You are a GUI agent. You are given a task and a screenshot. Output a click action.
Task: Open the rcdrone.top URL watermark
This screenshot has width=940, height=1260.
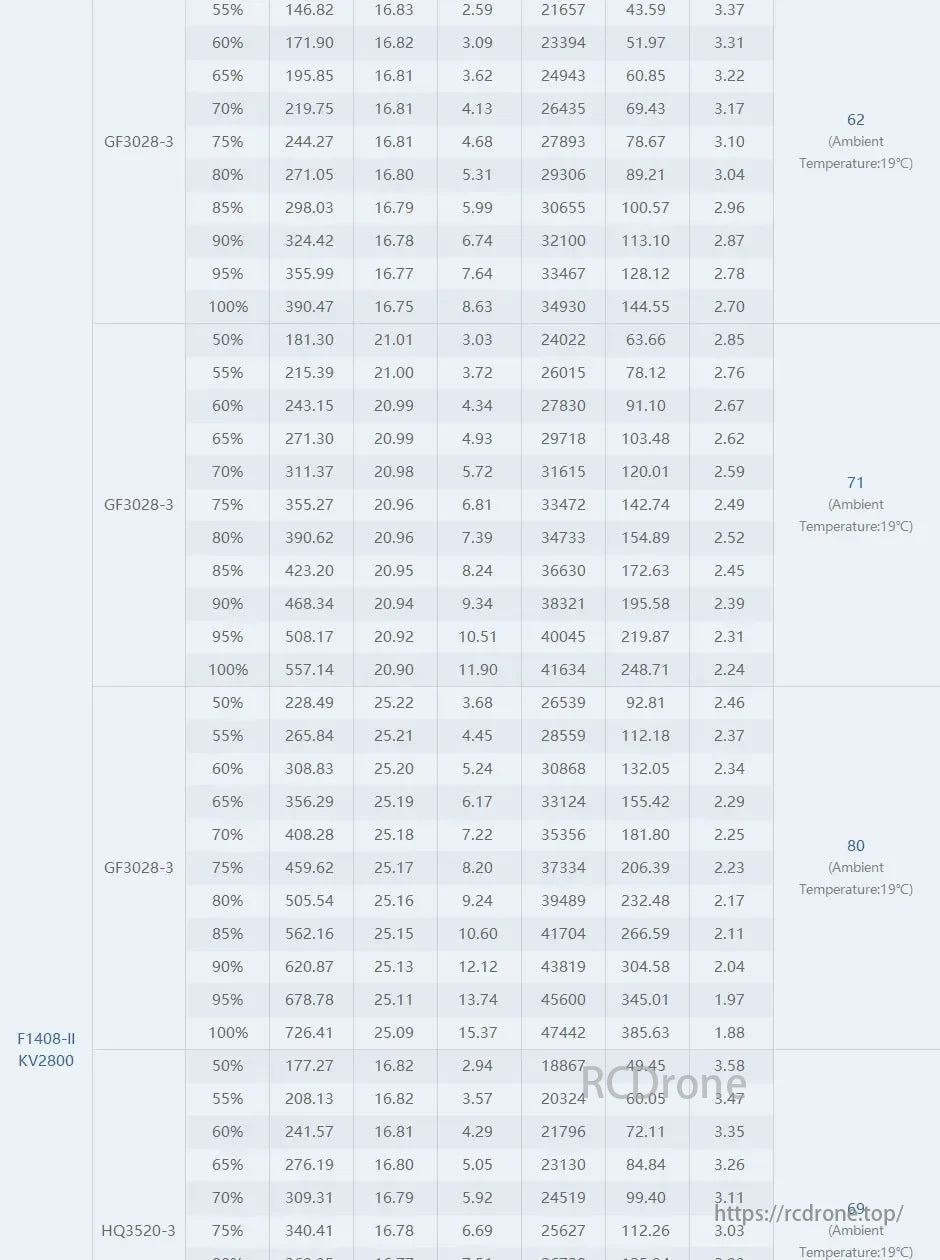pos(808,1212)
